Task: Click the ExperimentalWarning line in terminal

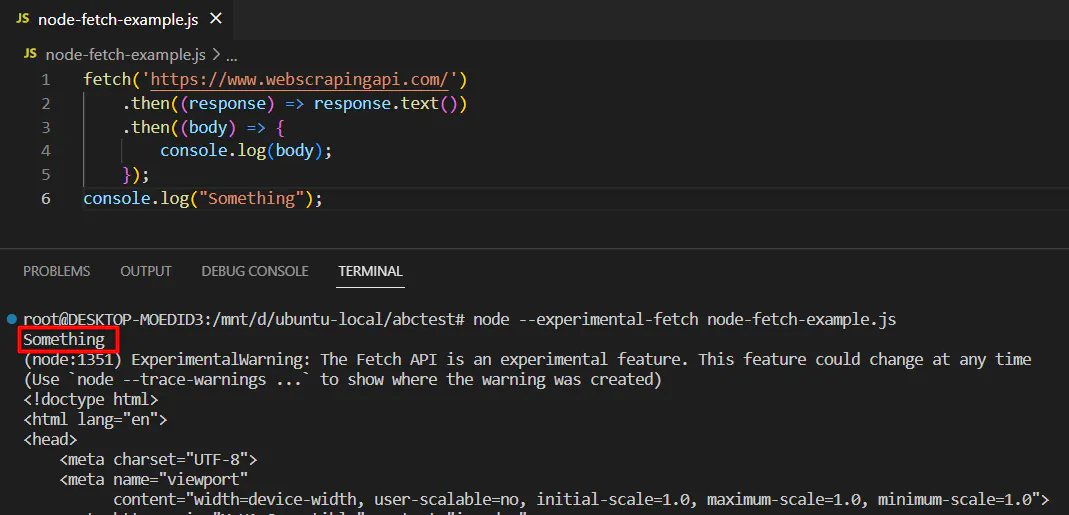Action: (527, 359)
